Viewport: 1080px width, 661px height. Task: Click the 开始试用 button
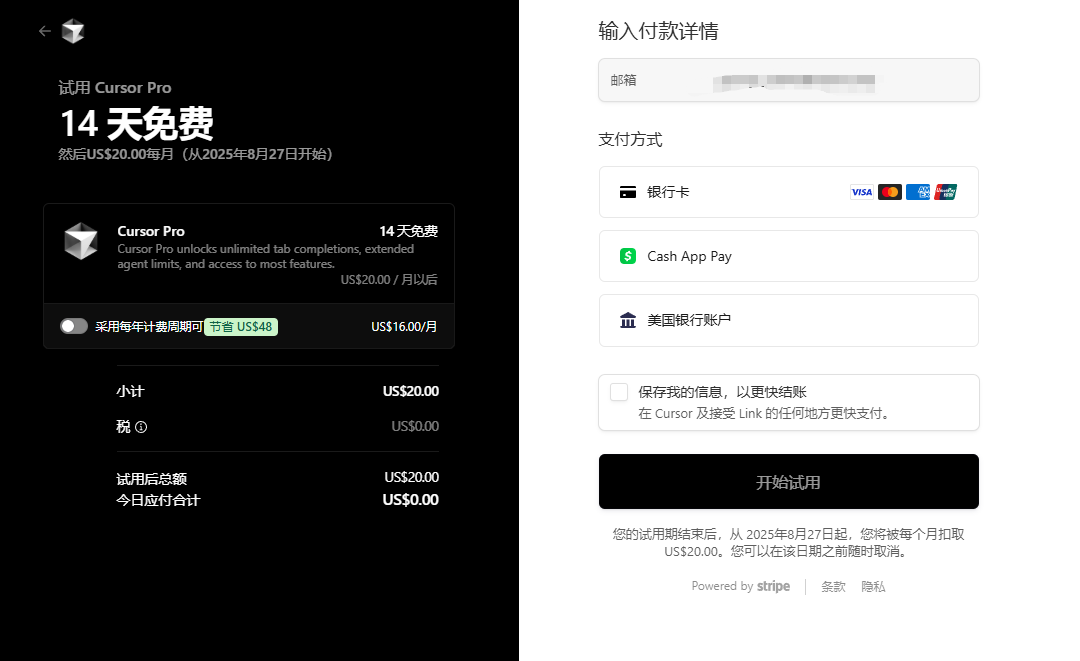788,482
